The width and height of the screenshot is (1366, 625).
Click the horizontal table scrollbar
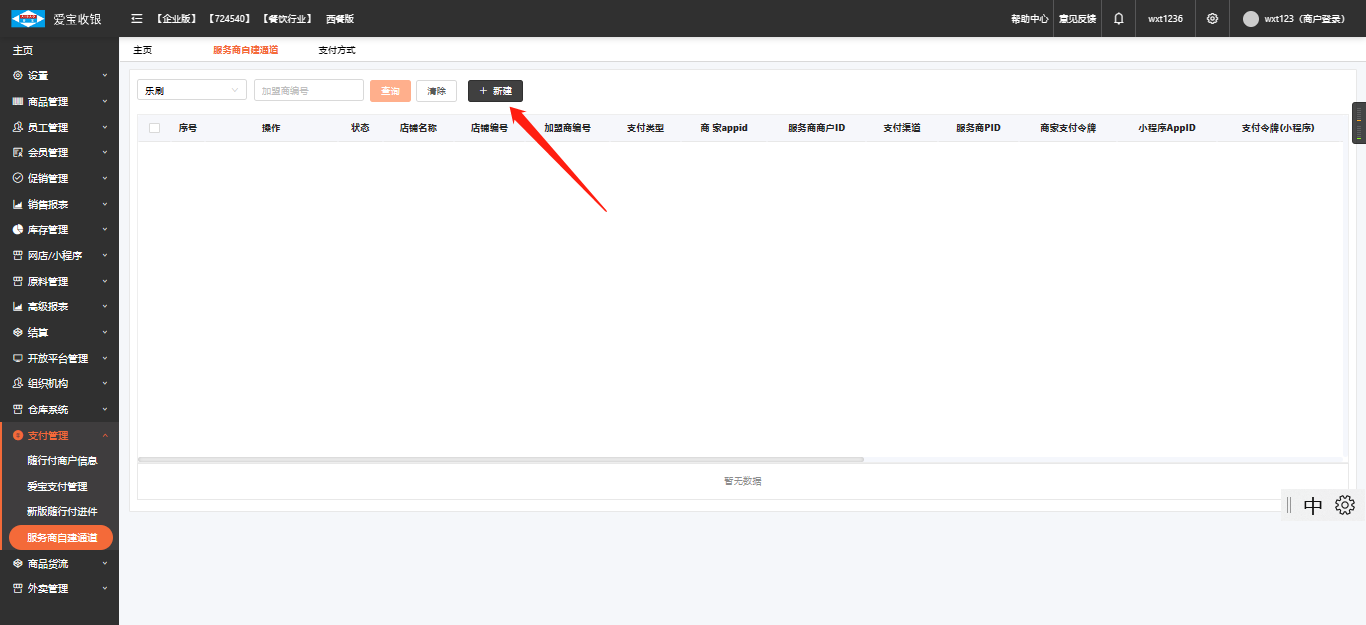(500, 460)
